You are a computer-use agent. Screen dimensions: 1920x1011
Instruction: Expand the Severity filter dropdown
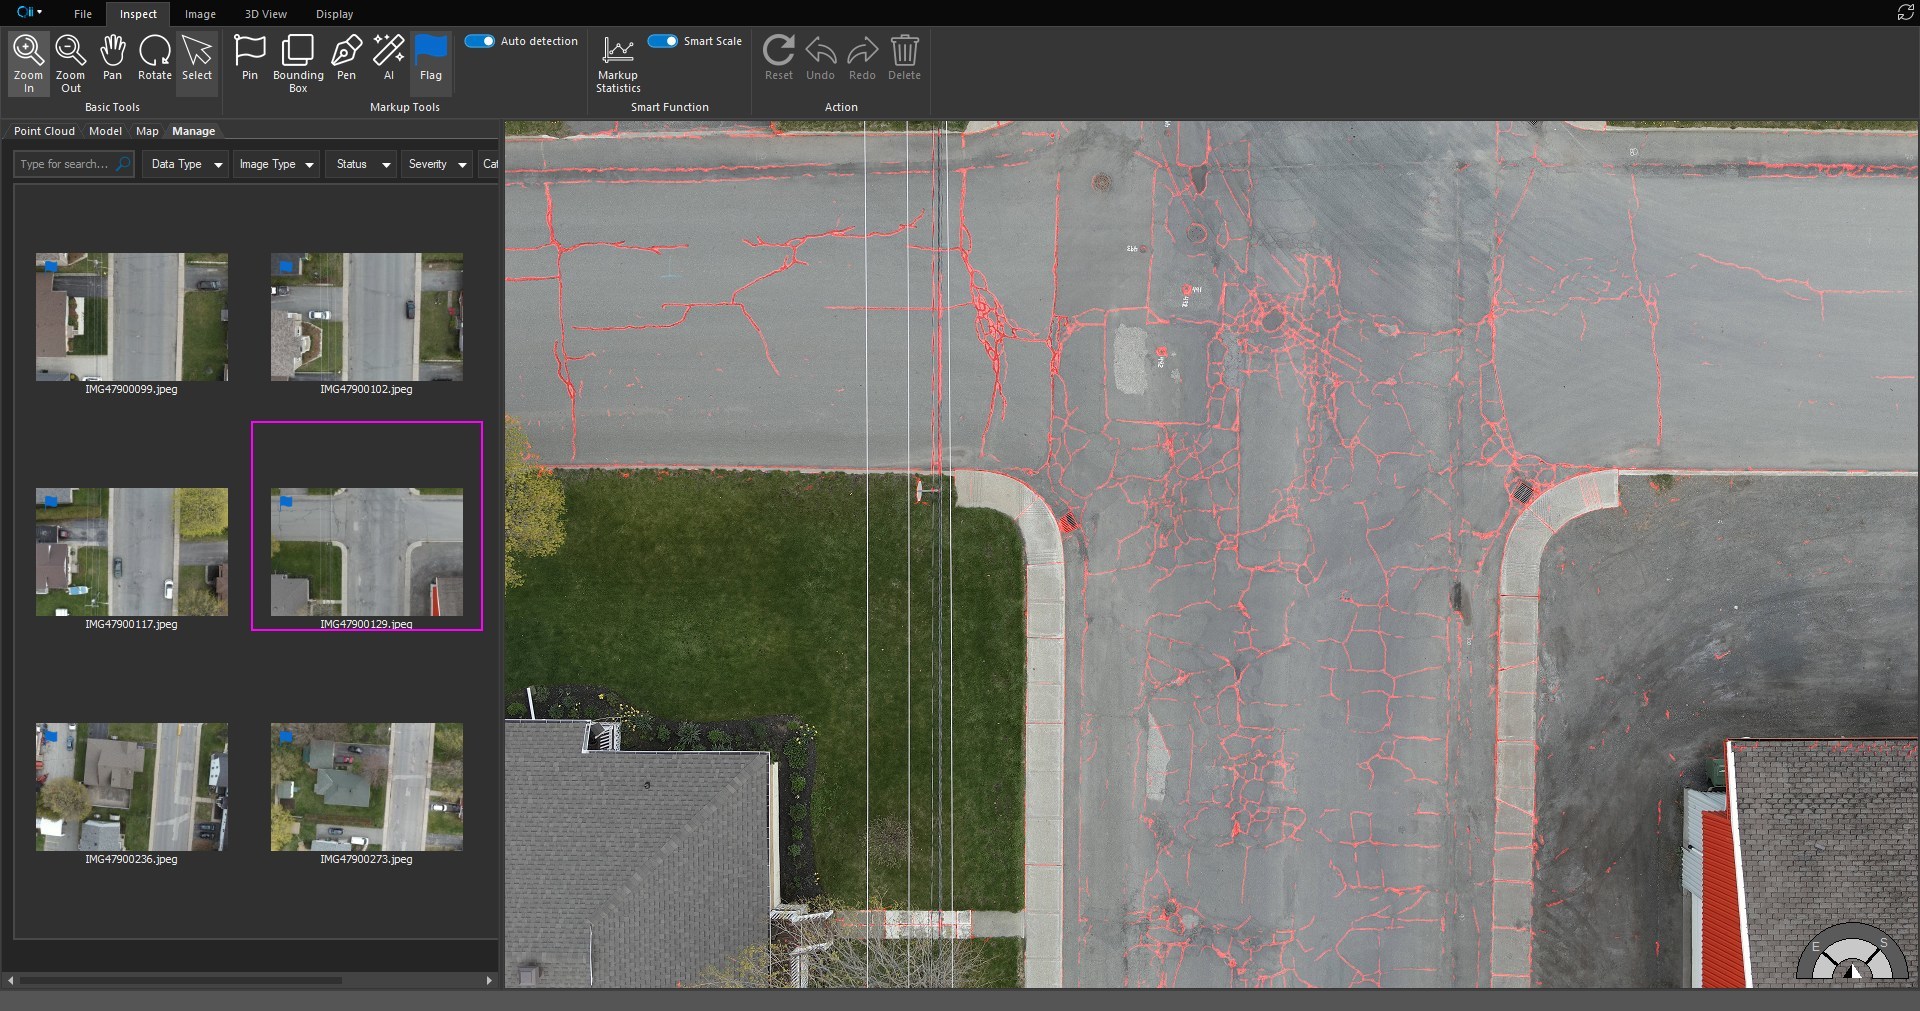[x=437, y=164]
